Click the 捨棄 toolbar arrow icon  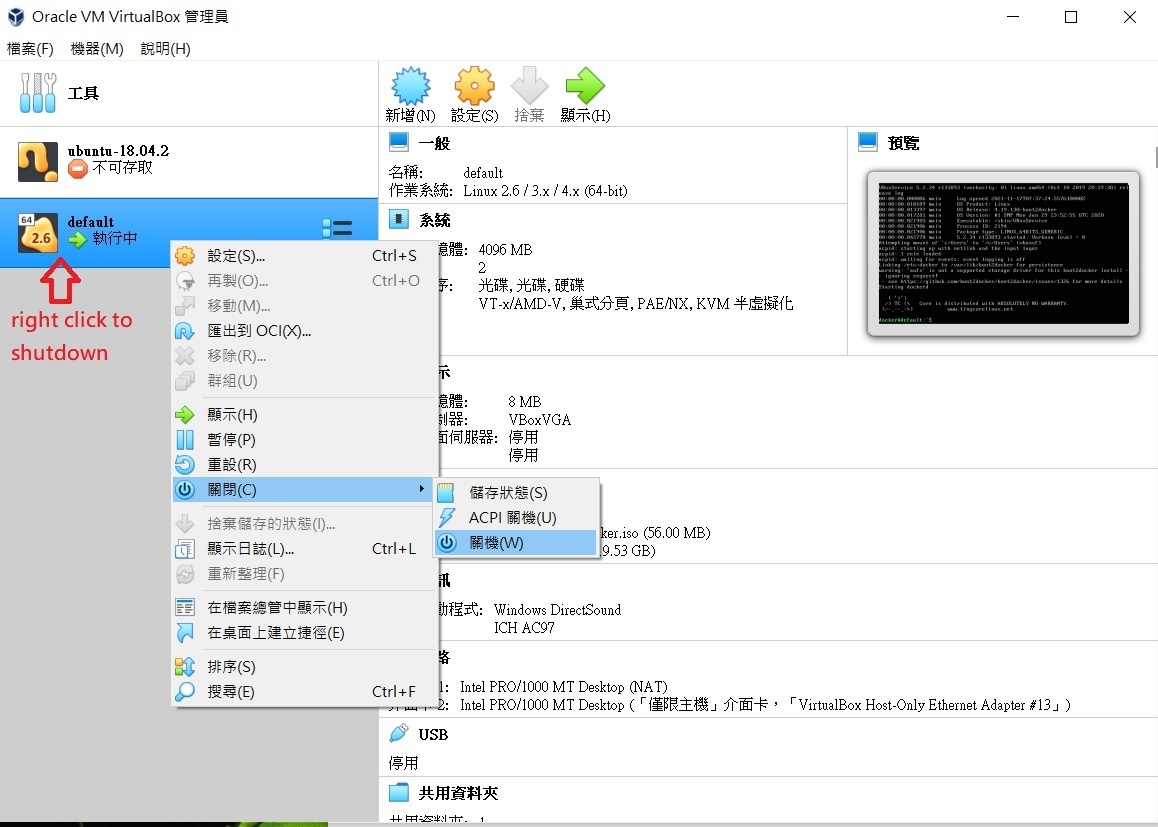530,86
